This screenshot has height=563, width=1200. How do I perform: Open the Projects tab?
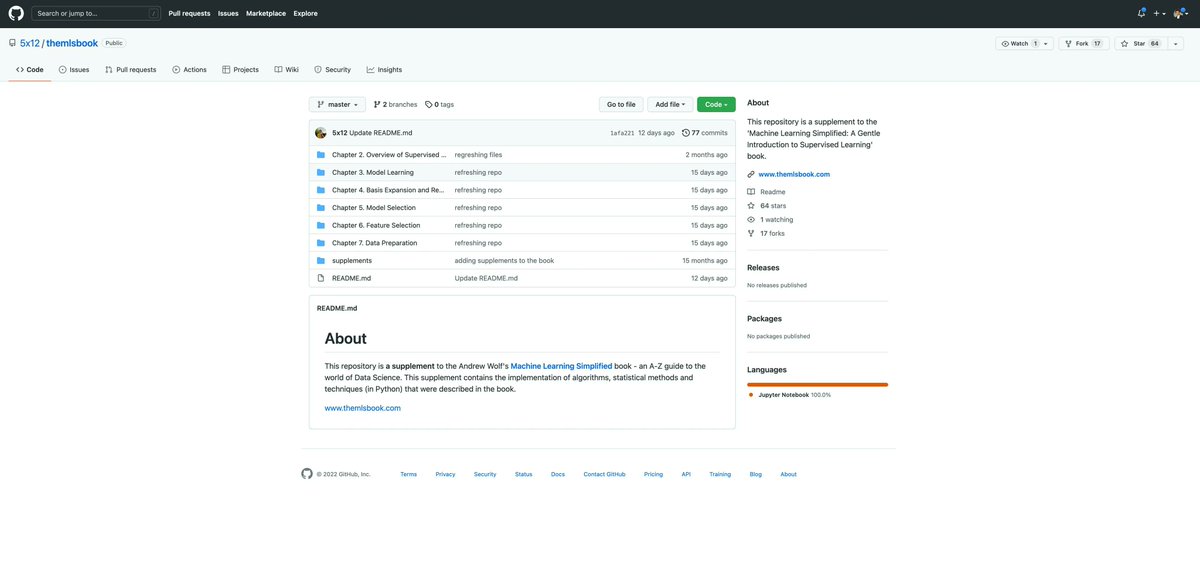[240, 70]
